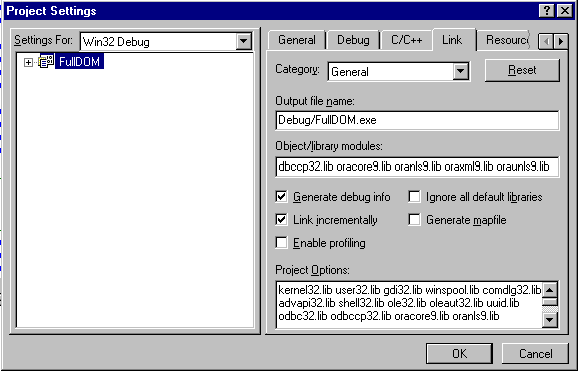The image size is (578, 372).
Task: Click inside the Project Options text box
Action: pos(408,305)
